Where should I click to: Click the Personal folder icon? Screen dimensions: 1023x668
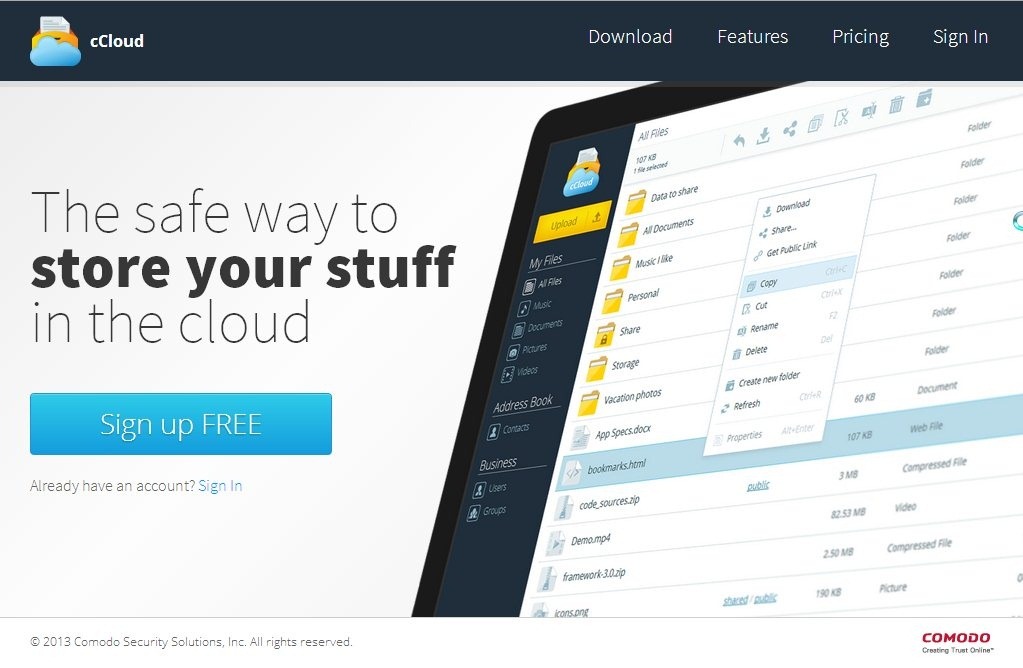point(613,299)
